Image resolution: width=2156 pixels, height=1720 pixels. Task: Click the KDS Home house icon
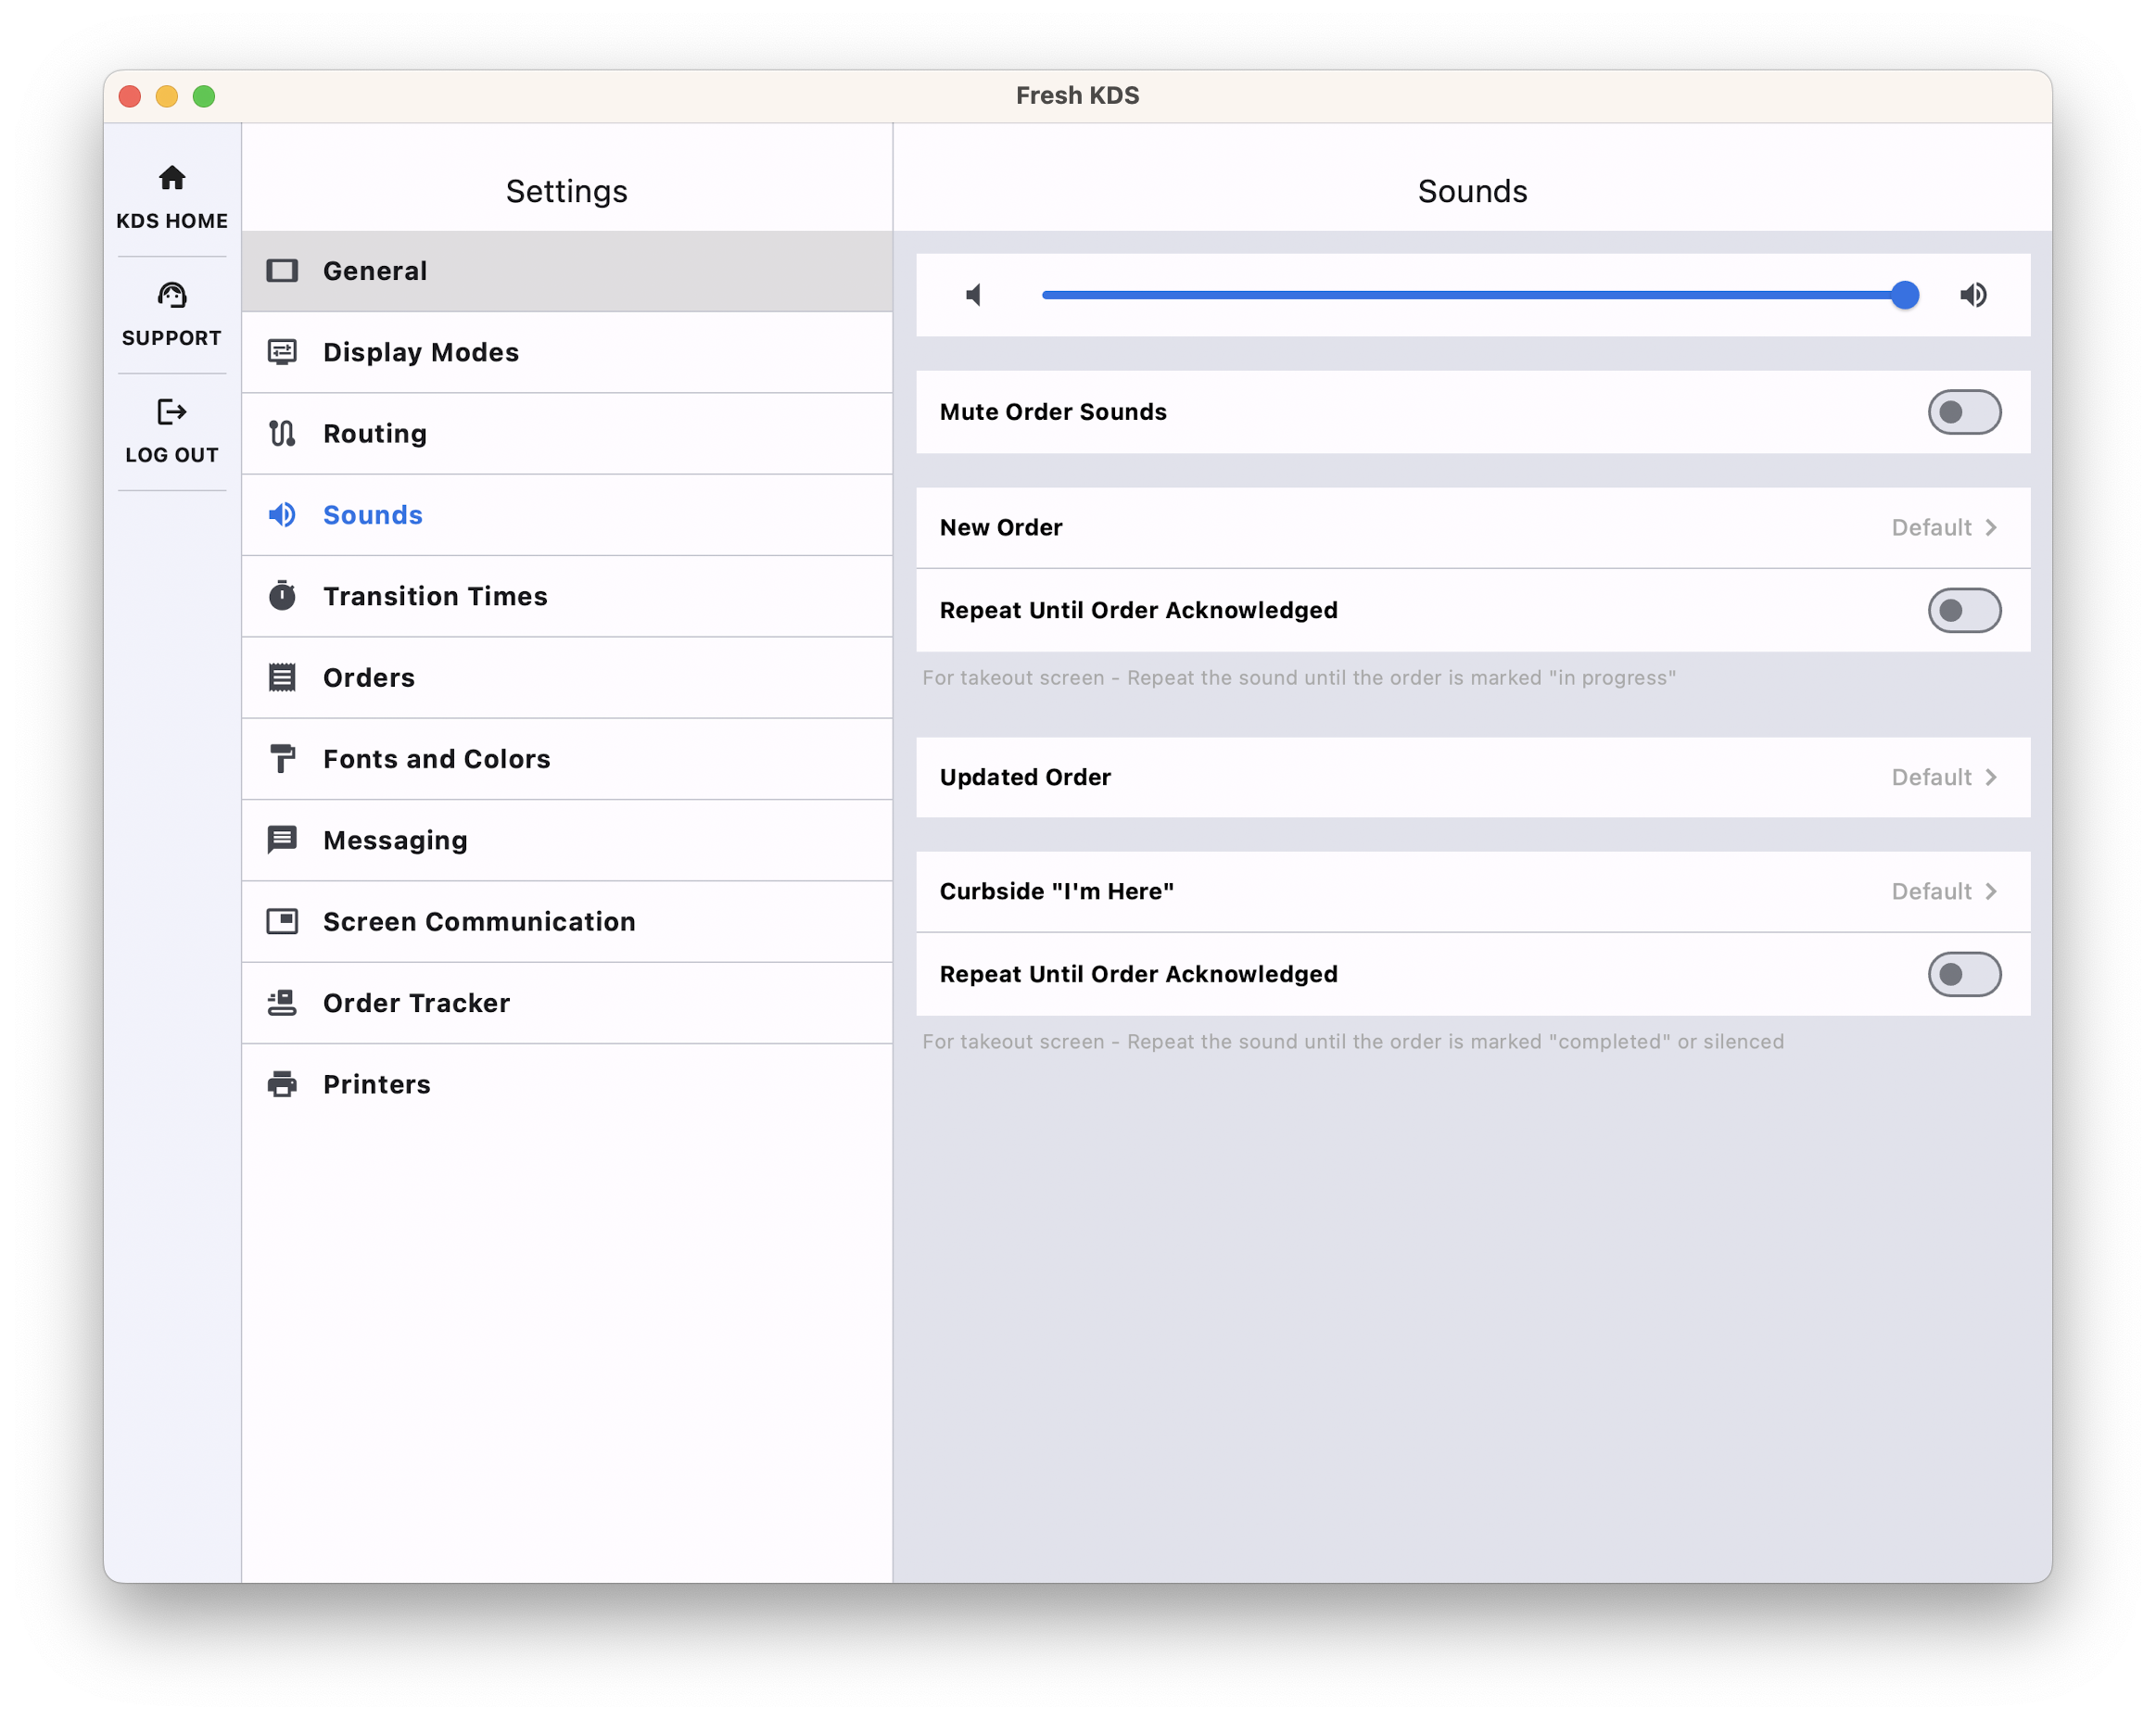172,178
